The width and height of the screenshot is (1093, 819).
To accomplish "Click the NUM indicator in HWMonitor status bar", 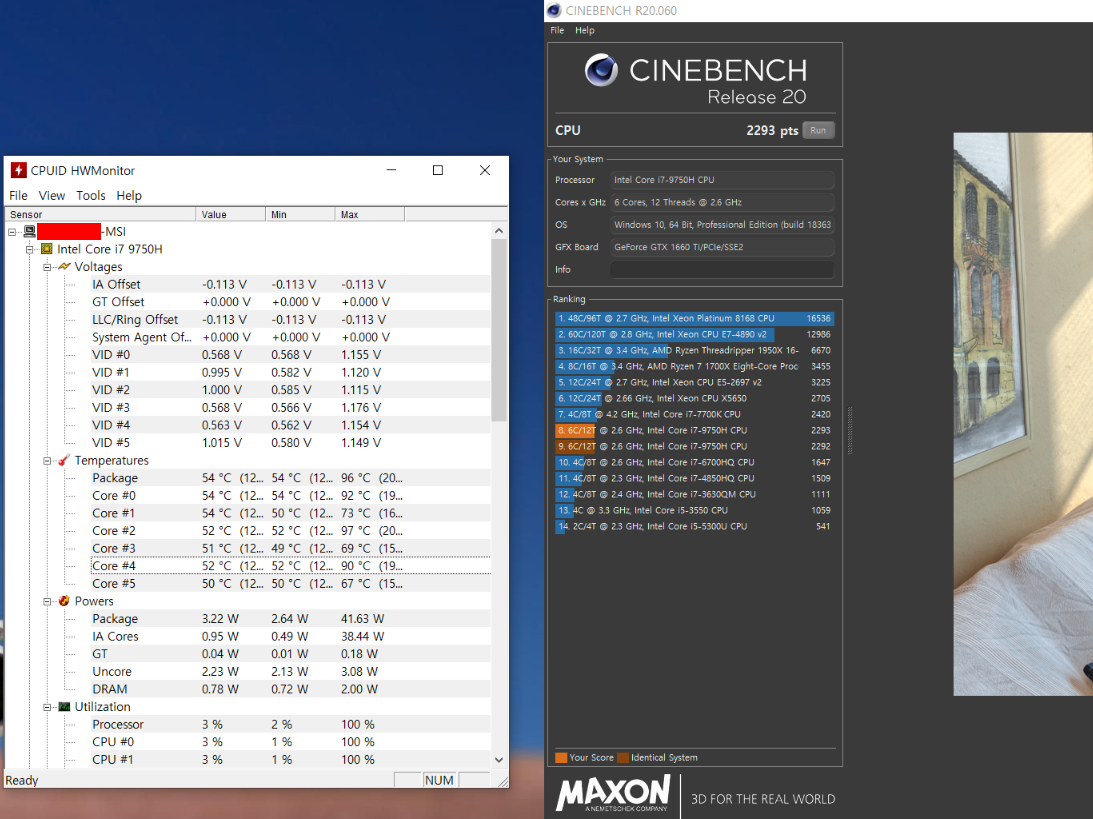I will tap(439, 780).
